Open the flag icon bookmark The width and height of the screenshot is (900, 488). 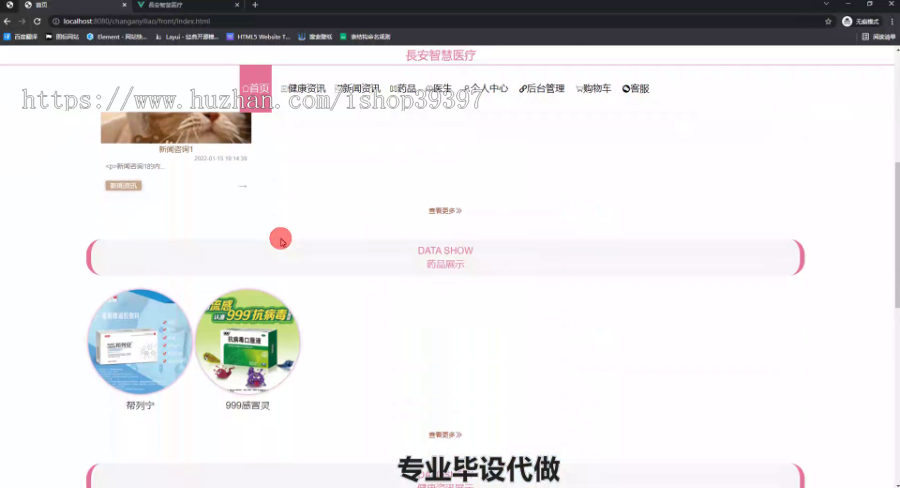click(x=62, y=37)
